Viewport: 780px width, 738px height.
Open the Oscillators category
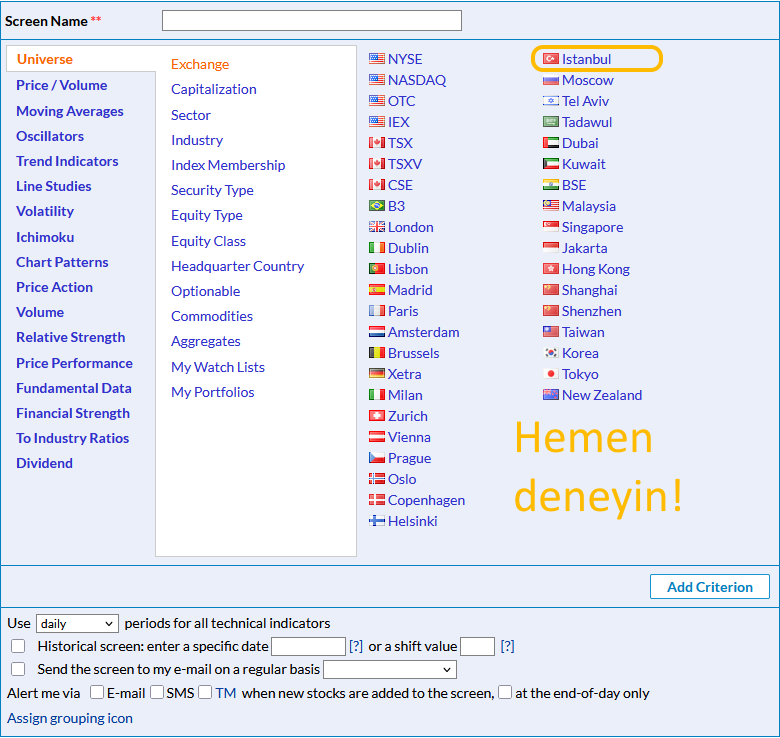click(50, 136)
